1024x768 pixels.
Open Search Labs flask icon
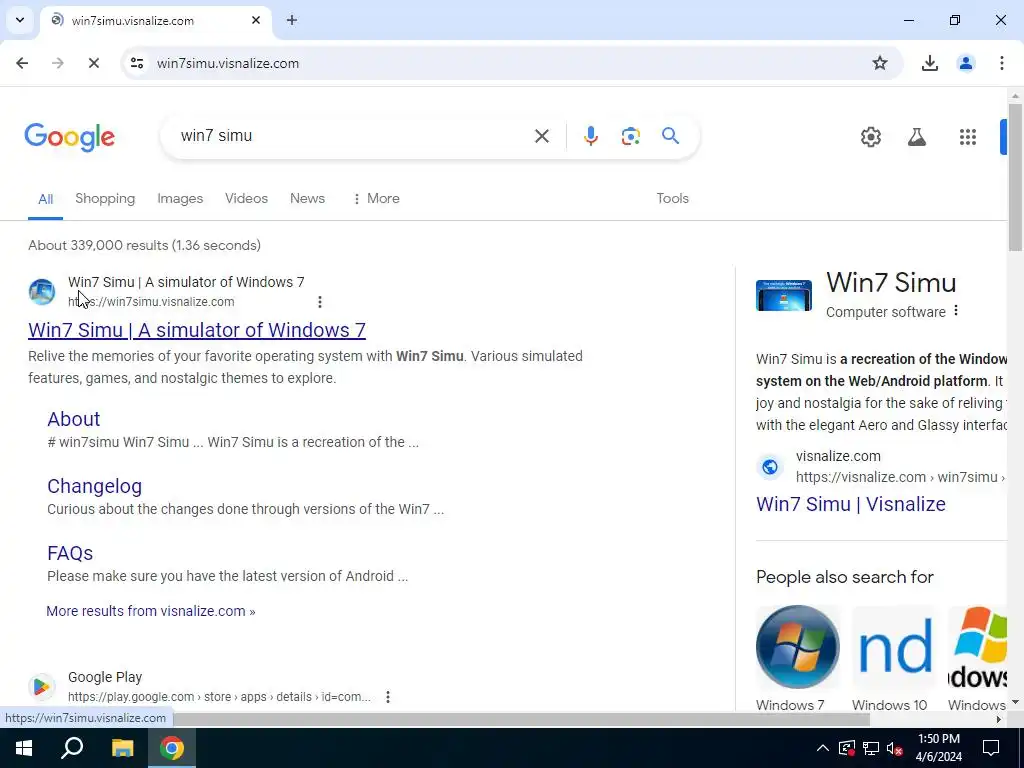pos(917,137)
